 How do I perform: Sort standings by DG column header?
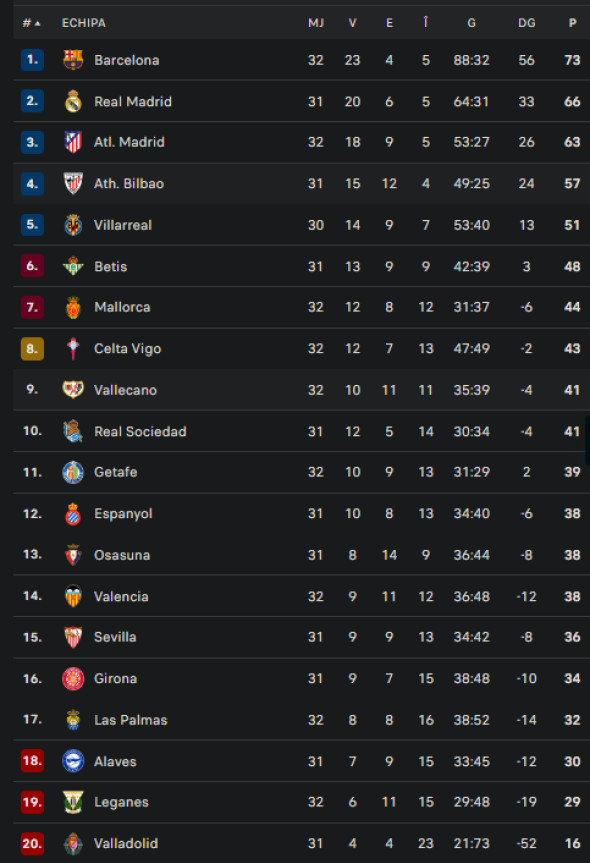click(x=526, y=23)
